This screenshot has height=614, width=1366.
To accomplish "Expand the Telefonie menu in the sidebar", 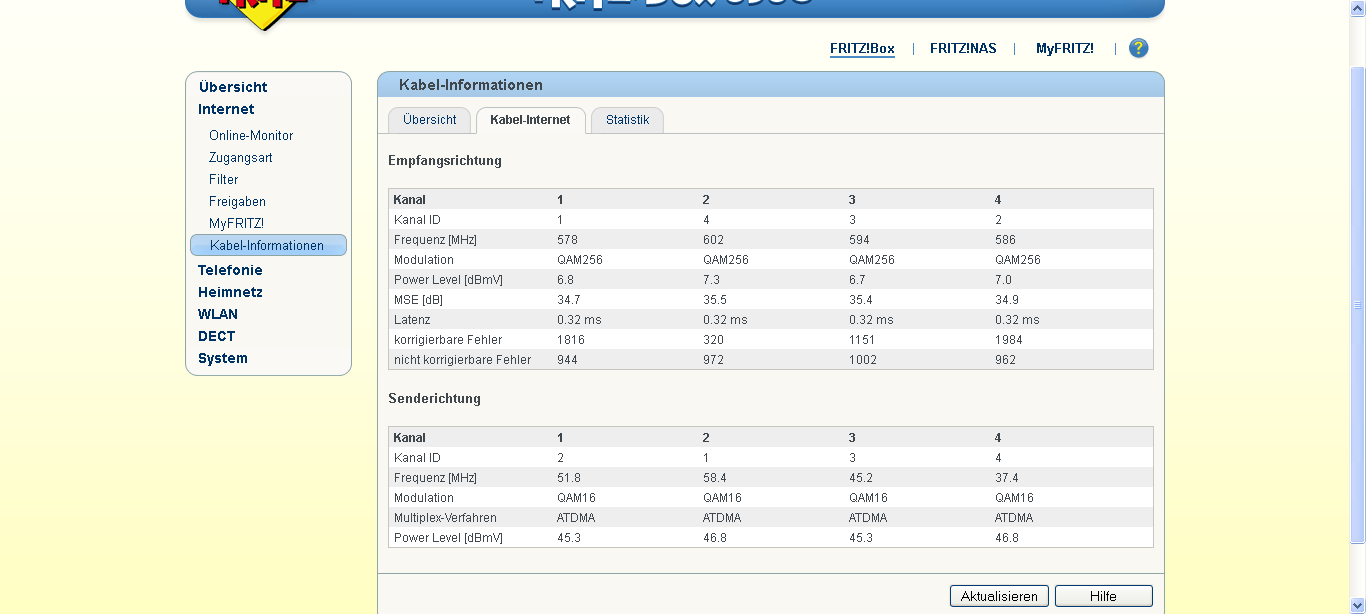I will pyautogui.click(x=230, y=270).
